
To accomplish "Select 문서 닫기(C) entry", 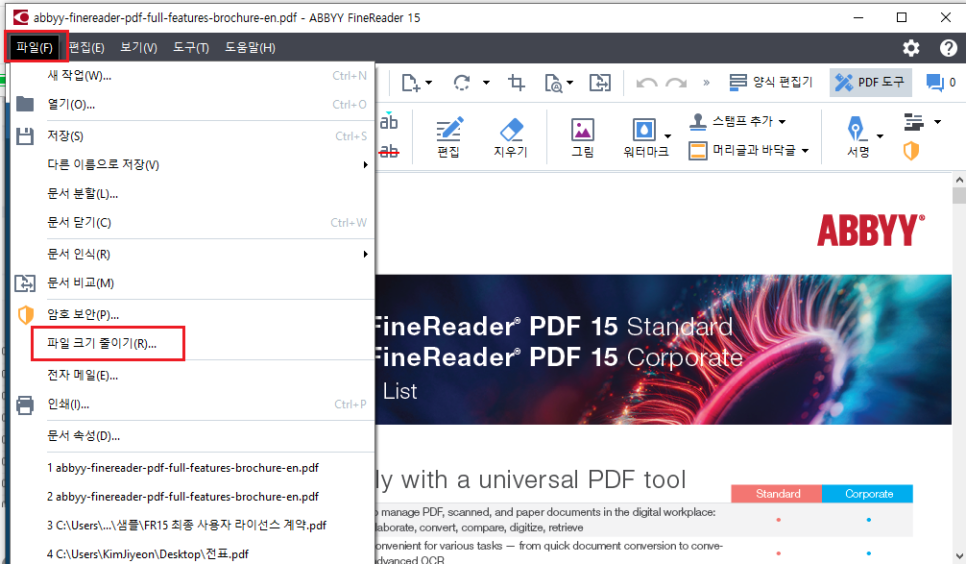I will click(192, 223).
